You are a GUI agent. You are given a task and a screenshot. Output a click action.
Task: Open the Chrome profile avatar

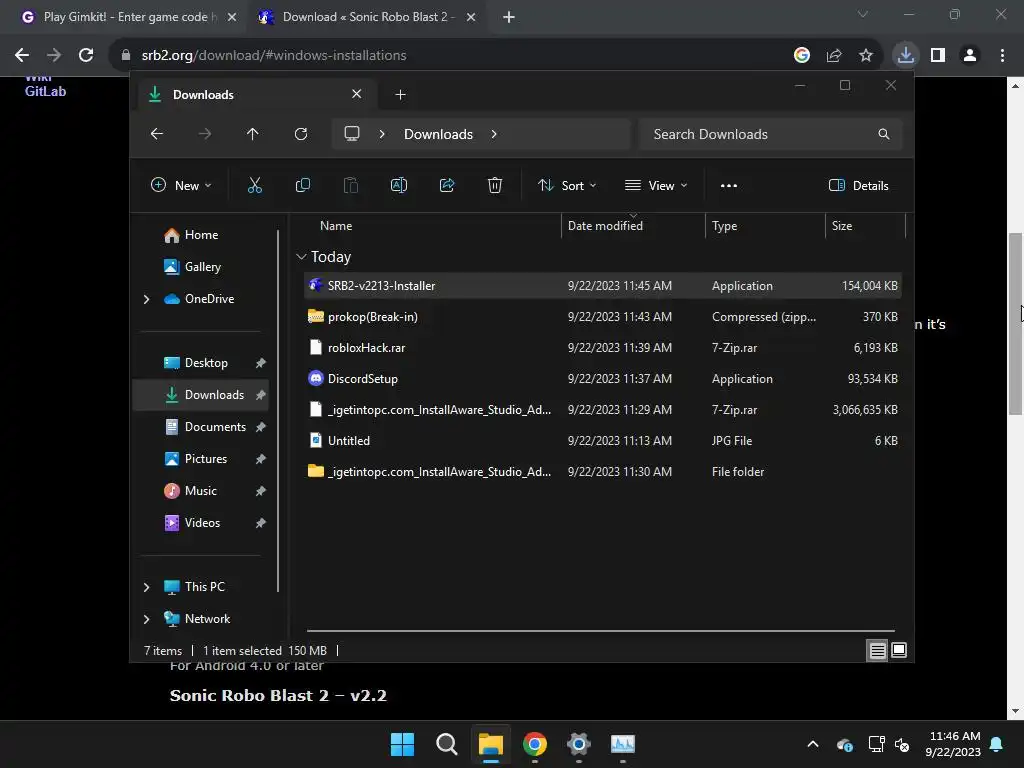tap(970, 56)
